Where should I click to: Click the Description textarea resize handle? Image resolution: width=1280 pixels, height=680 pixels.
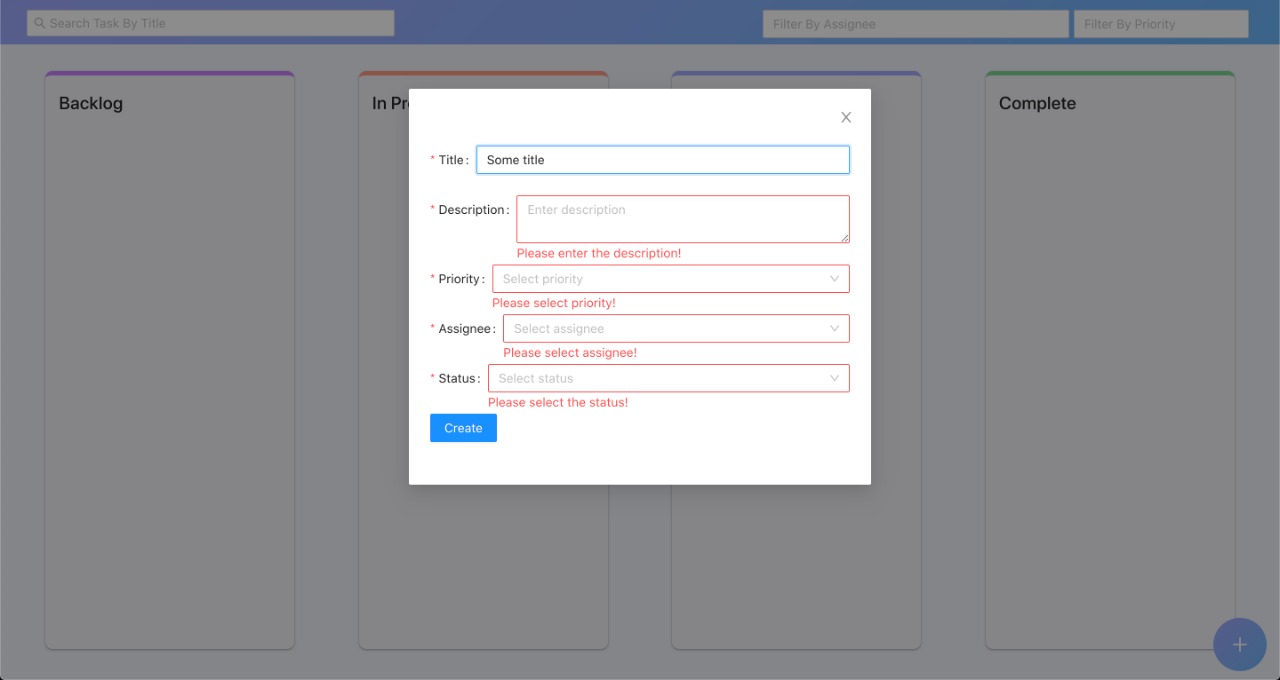point(845,239)
